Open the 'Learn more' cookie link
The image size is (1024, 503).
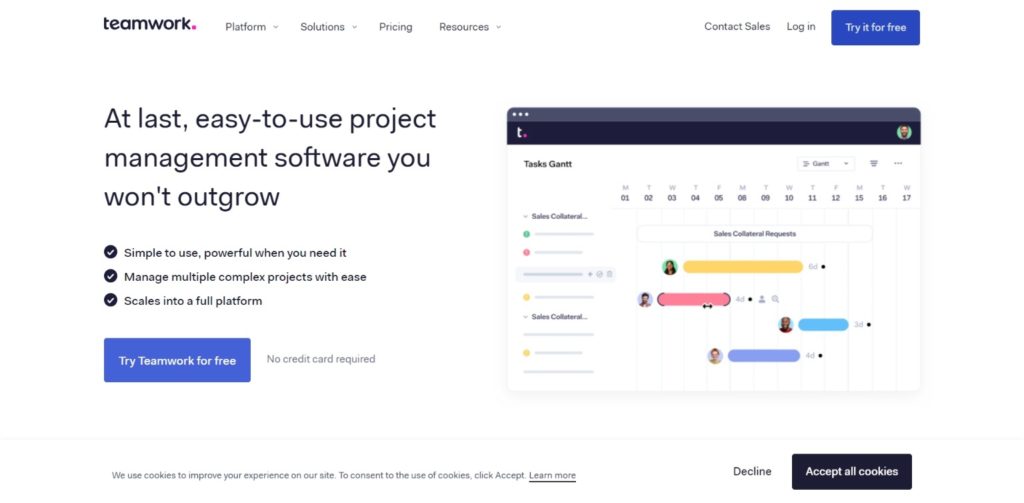[552, 476]
